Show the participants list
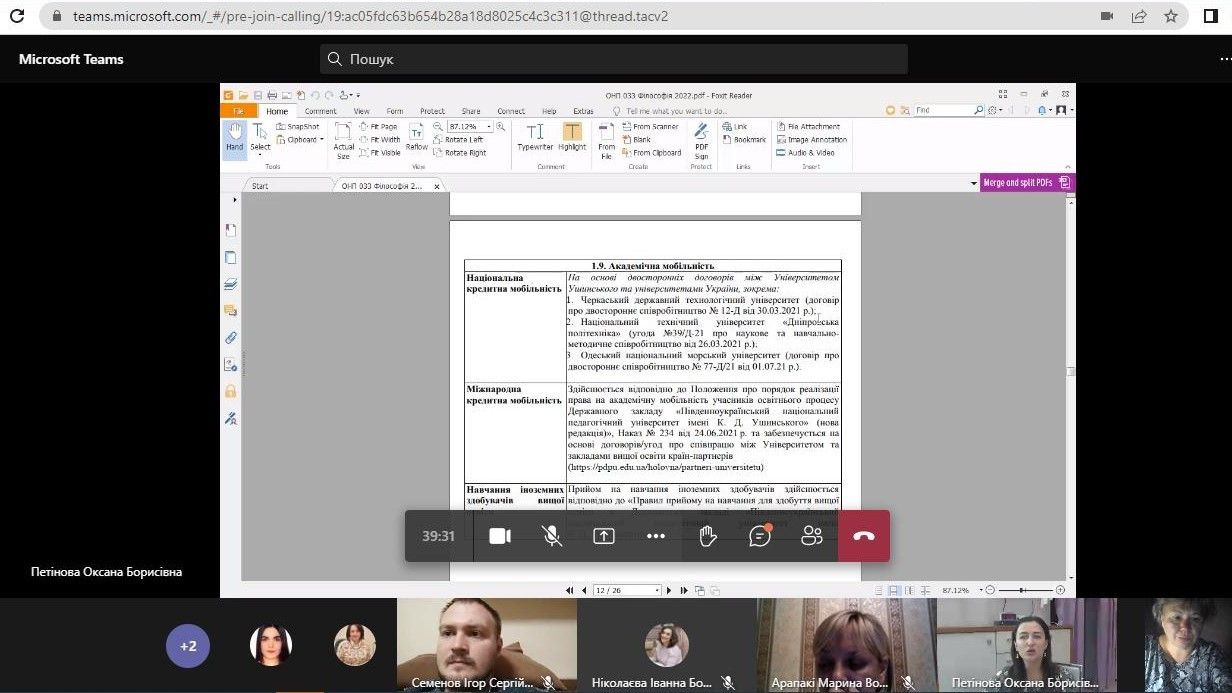Viewport: 1232px width, 693px height. 812,536
